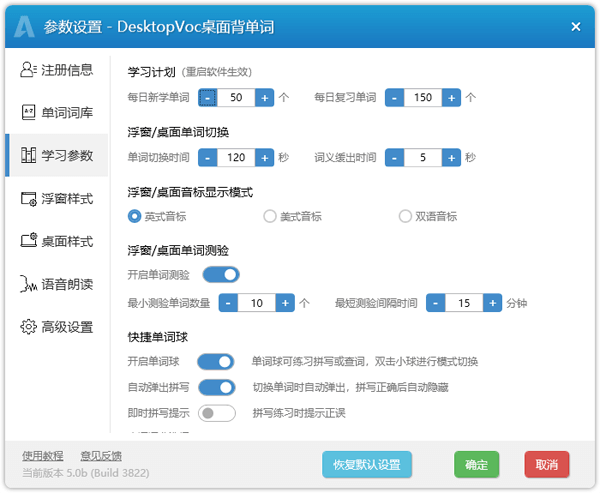Click the 词义缓出时间 value field 5
This screenshot has height=493, width=600.
(423, 157)
